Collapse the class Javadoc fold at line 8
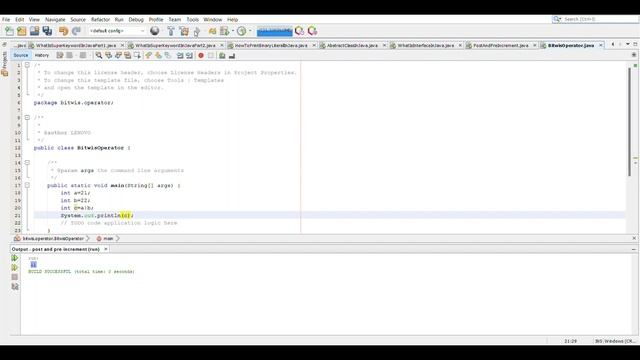This screenshot has height=360, width=640. [x=27, y=118]
